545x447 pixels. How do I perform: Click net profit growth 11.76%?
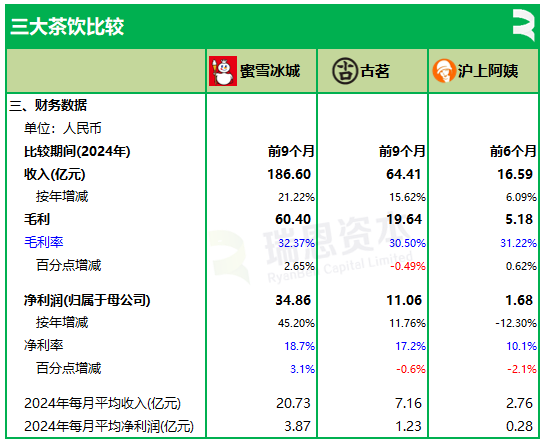pos(407,323)
